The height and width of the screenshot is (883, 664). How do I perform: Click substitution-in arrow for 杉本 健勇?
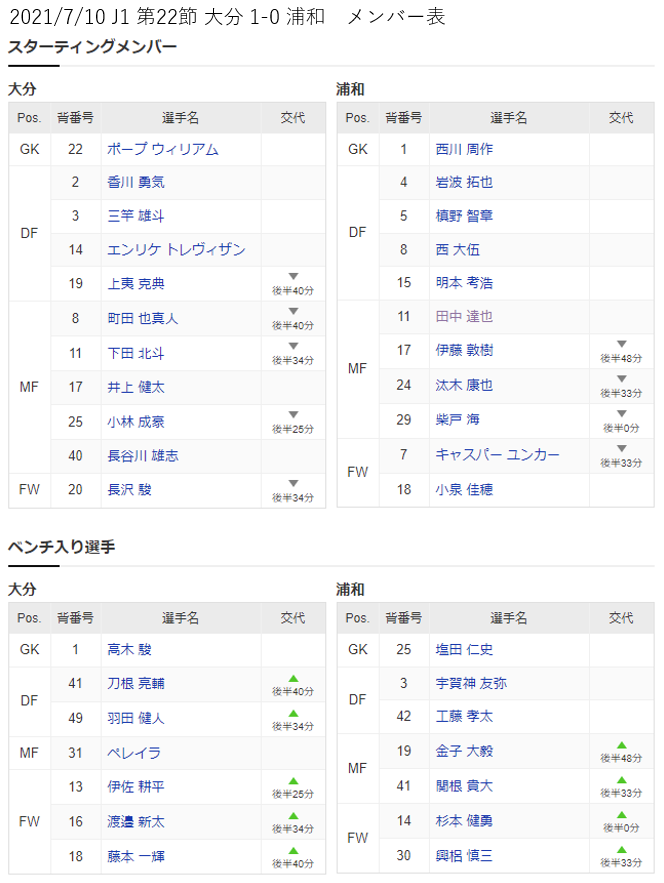pyautogui.click(x=621, y=814)
